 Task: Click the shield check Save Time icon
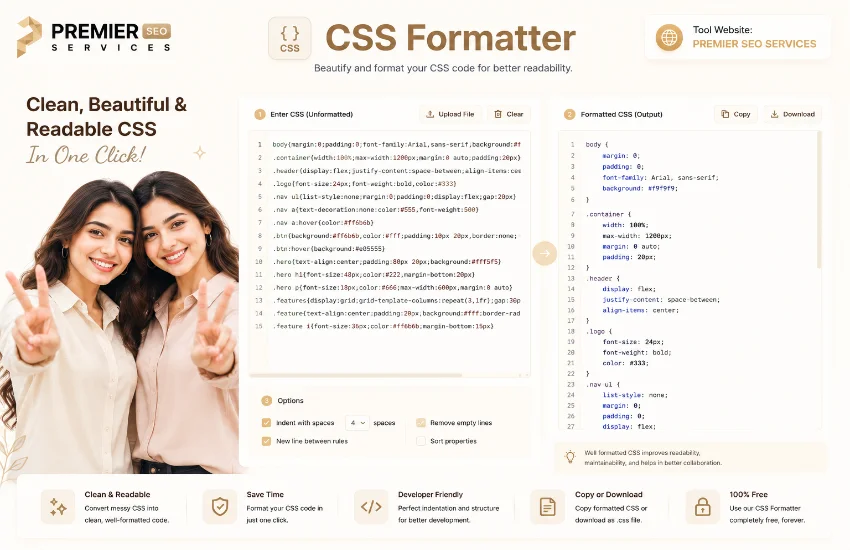coord(220,507)
